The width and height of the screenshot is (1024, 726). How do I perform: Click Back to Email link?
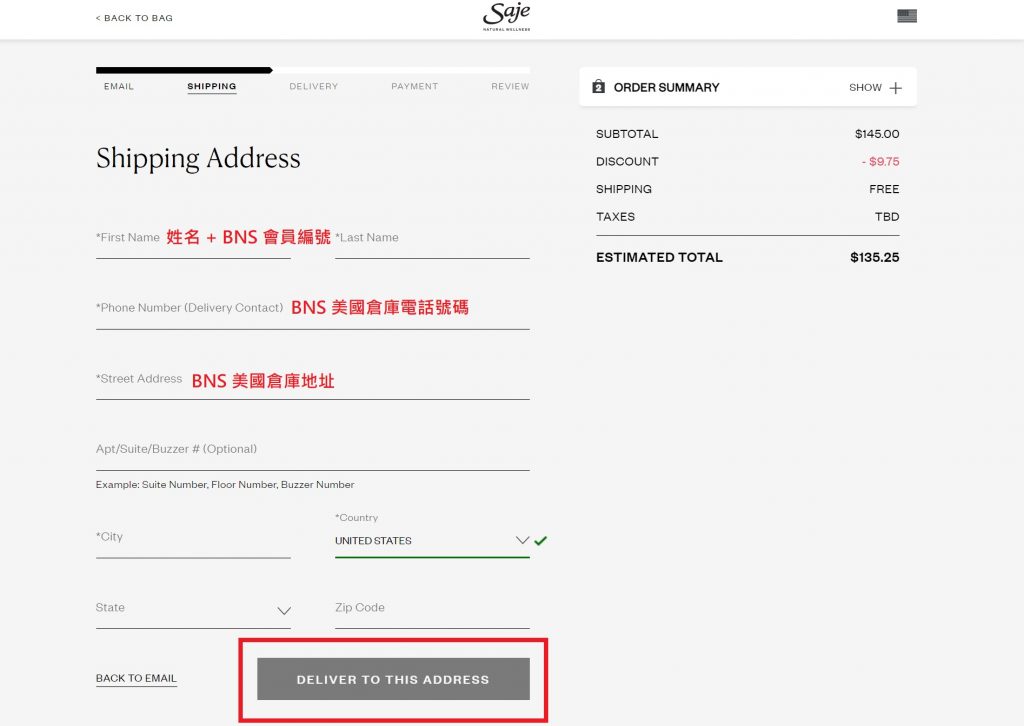click(136, 678)
